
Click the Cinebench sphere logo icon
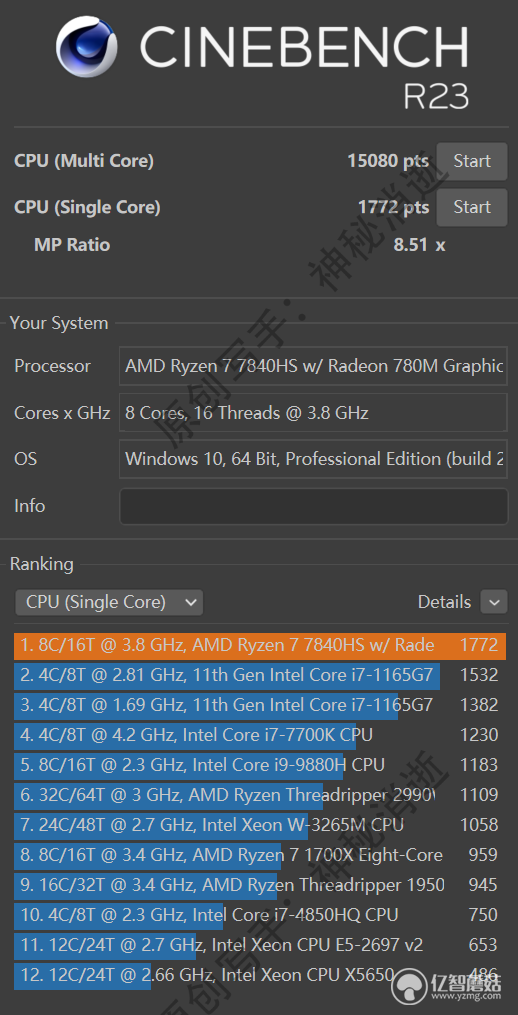pos(87,47)
